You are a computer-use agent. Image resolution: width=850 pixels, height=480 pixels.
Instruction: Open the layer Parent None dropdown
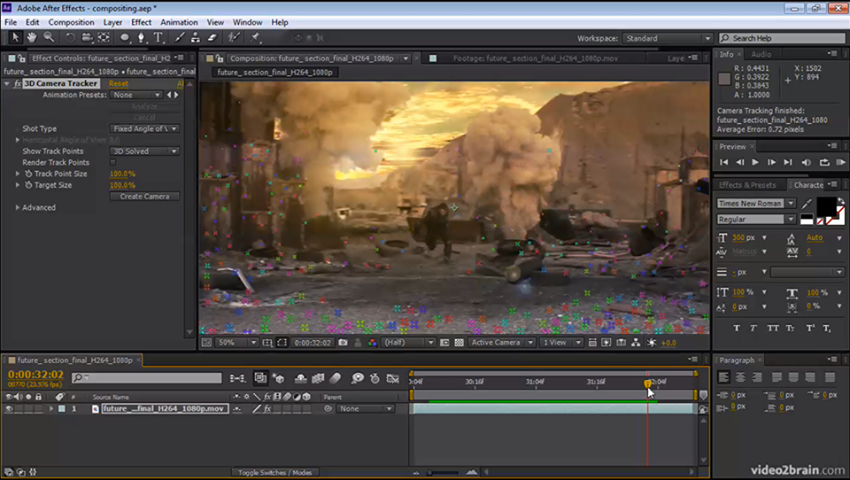tap(365, 408)
